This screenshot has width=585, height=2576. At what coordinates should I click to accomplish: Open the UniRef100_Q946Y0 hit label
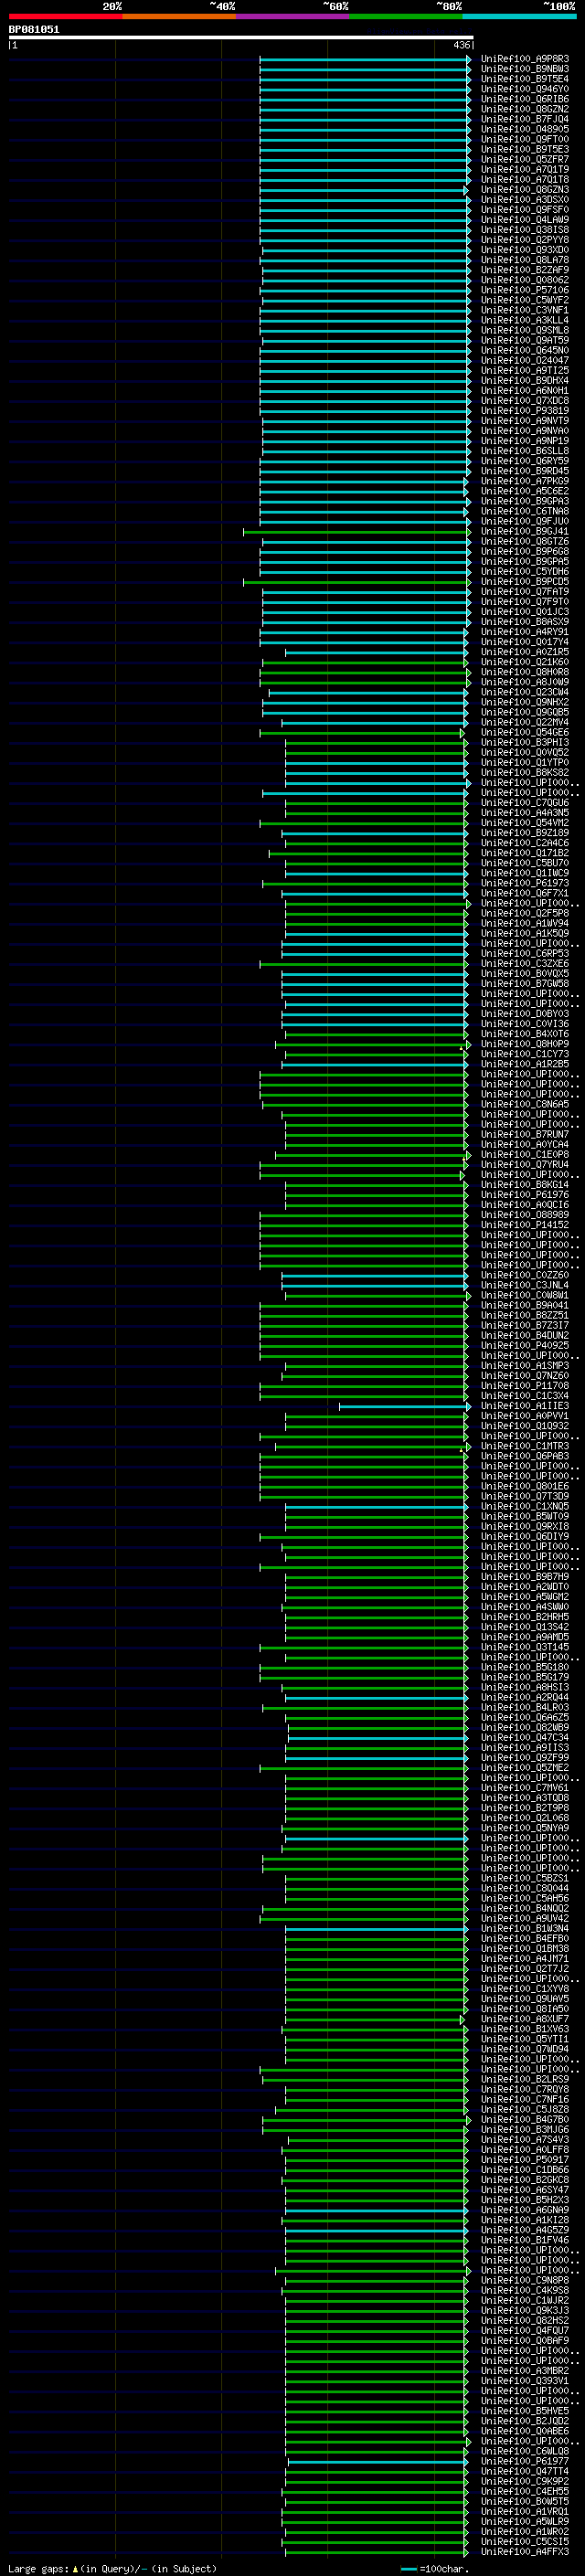click(525, 89)
